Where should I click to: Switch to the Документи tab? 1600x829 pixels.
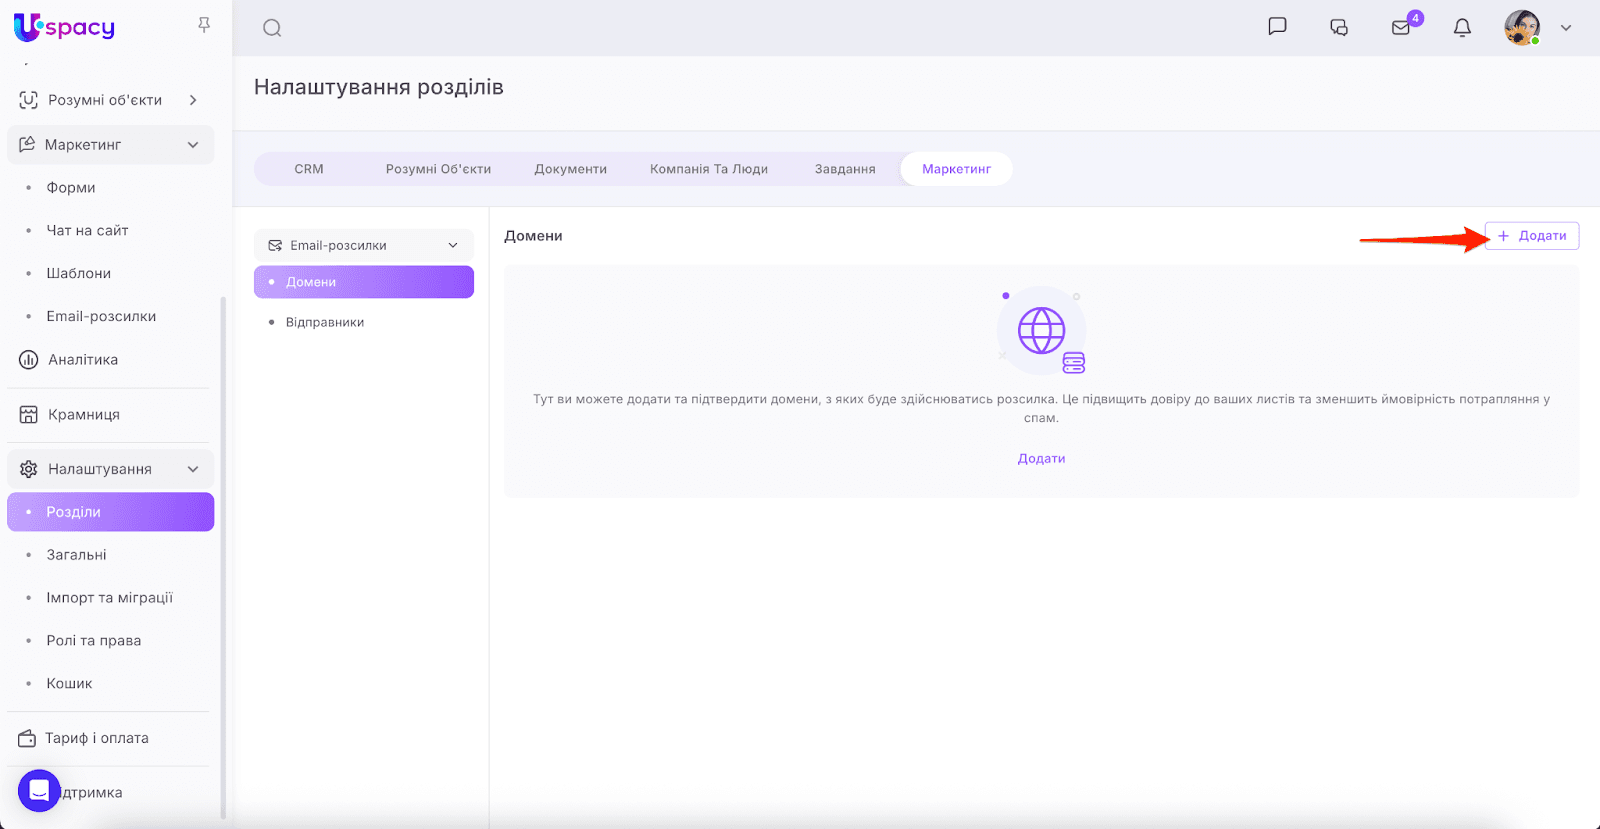[x=570, y=169]
